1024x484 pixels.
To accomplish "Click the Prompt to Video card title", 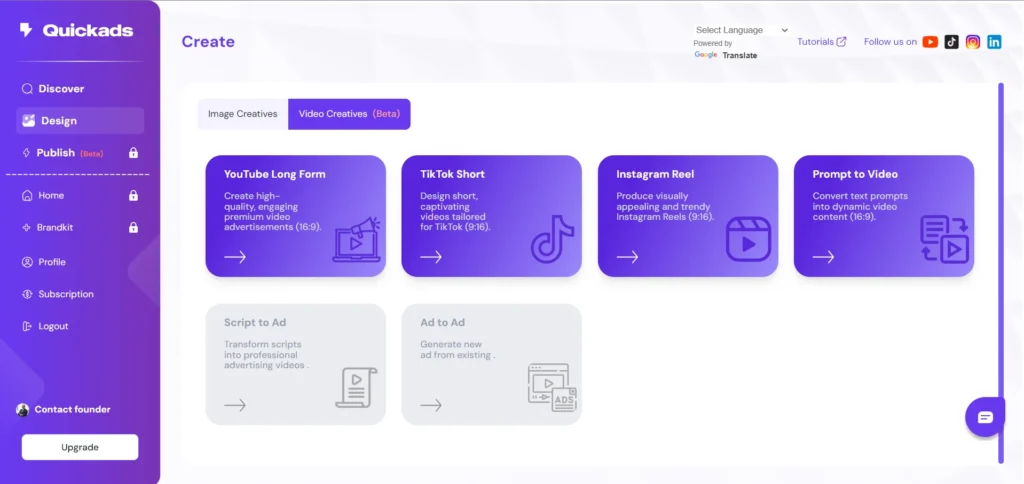I will pos(855,174).
